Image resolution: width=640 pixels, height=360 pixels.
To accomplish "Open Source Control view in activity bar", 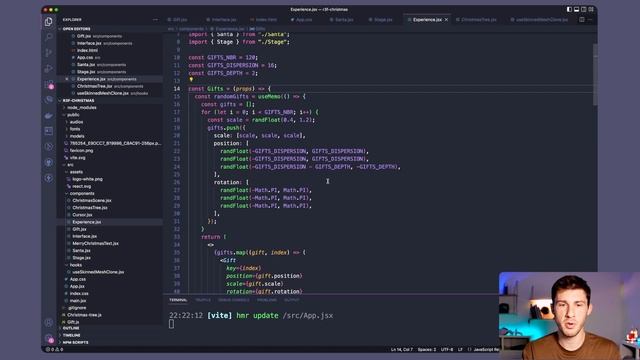I will point(49,53).
